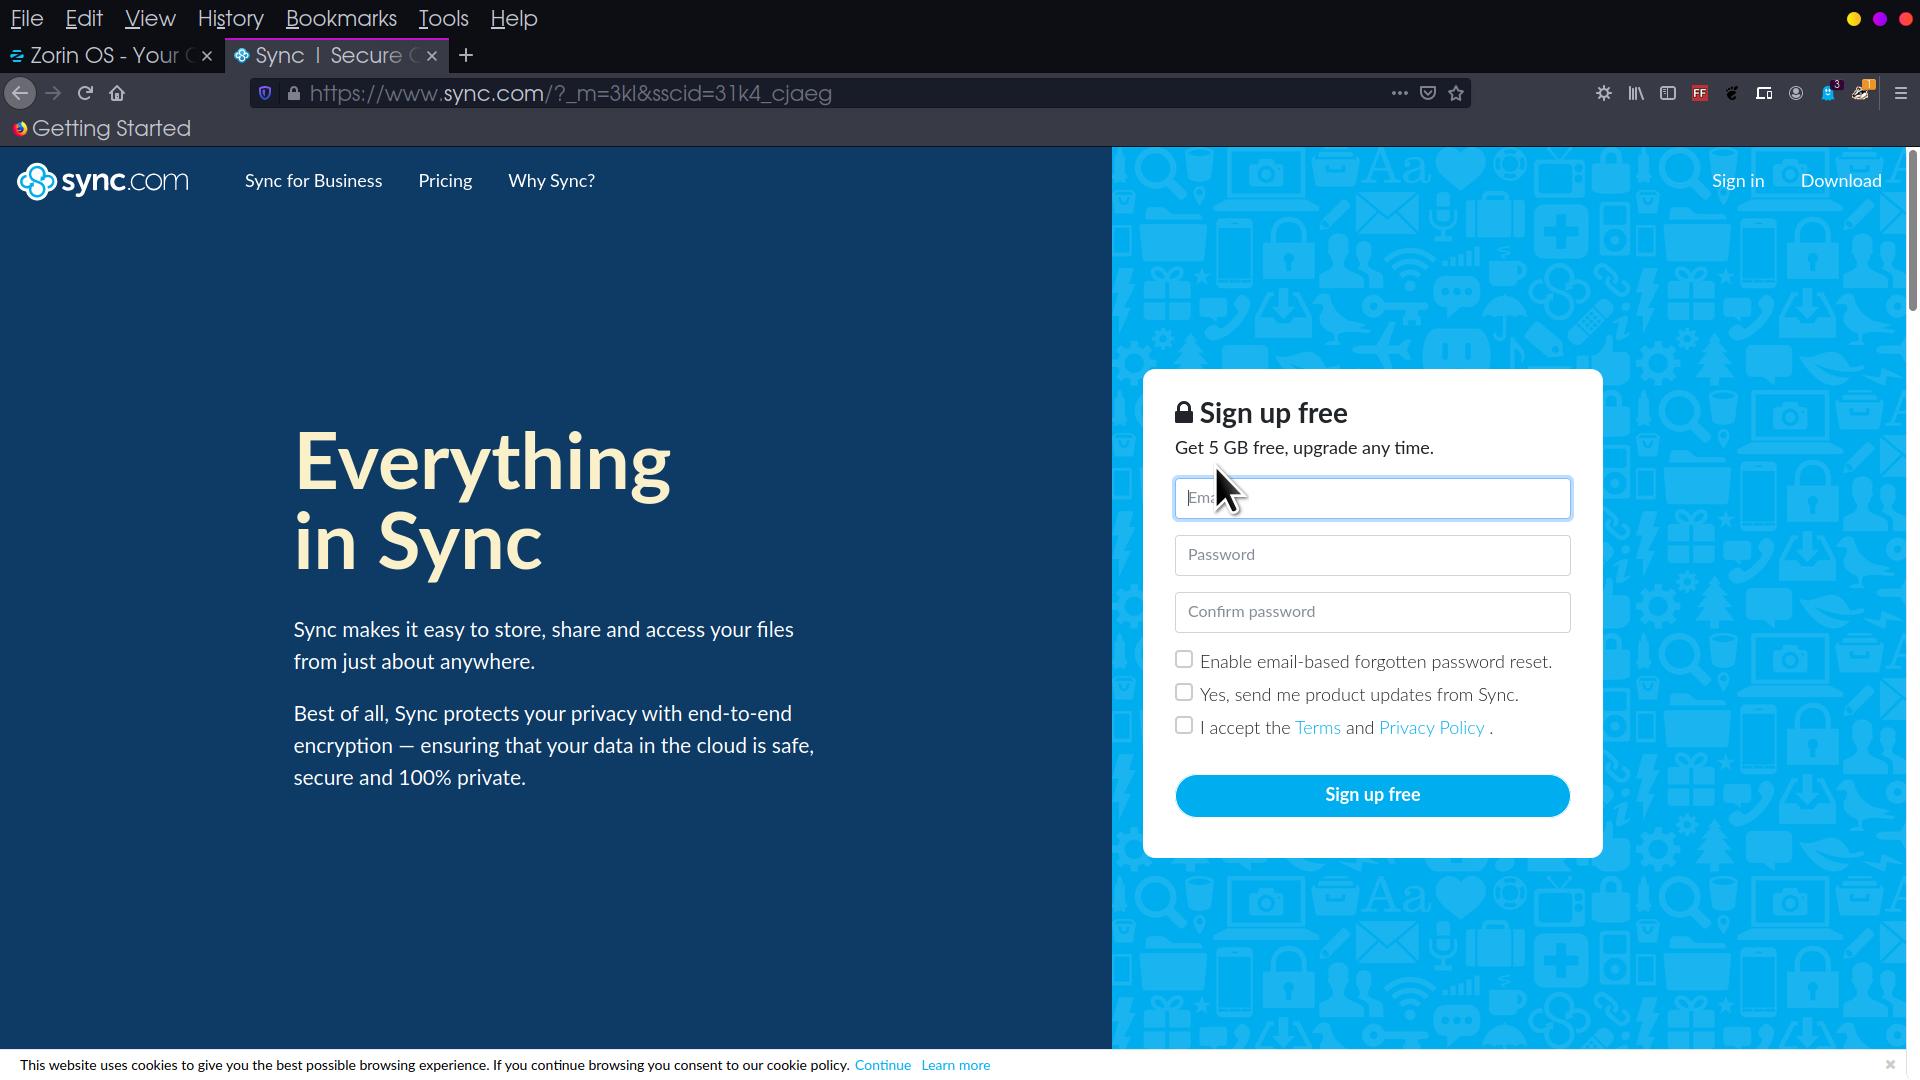Click the Pocket save icon in address bar
This screenshot has height=1080, width=1920.
[1428, 93]
